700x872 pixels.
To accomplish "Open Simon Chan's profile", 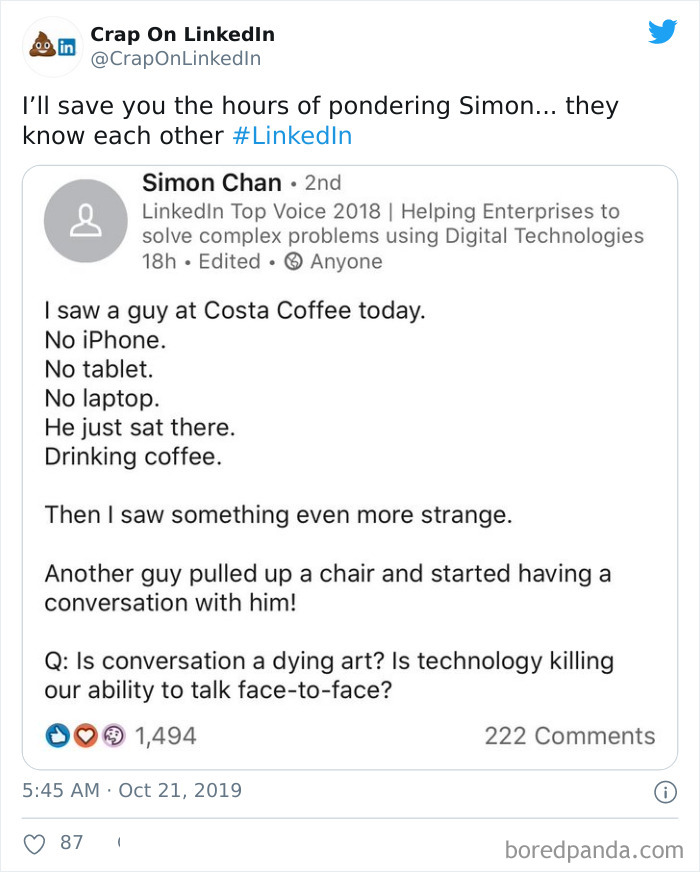I will tap(211, 183).
